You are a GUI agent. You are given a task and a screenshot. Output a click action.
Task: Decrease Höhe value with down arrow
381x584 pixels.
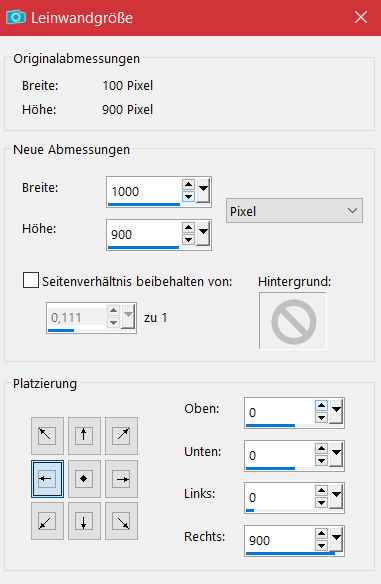pos(188,239)
